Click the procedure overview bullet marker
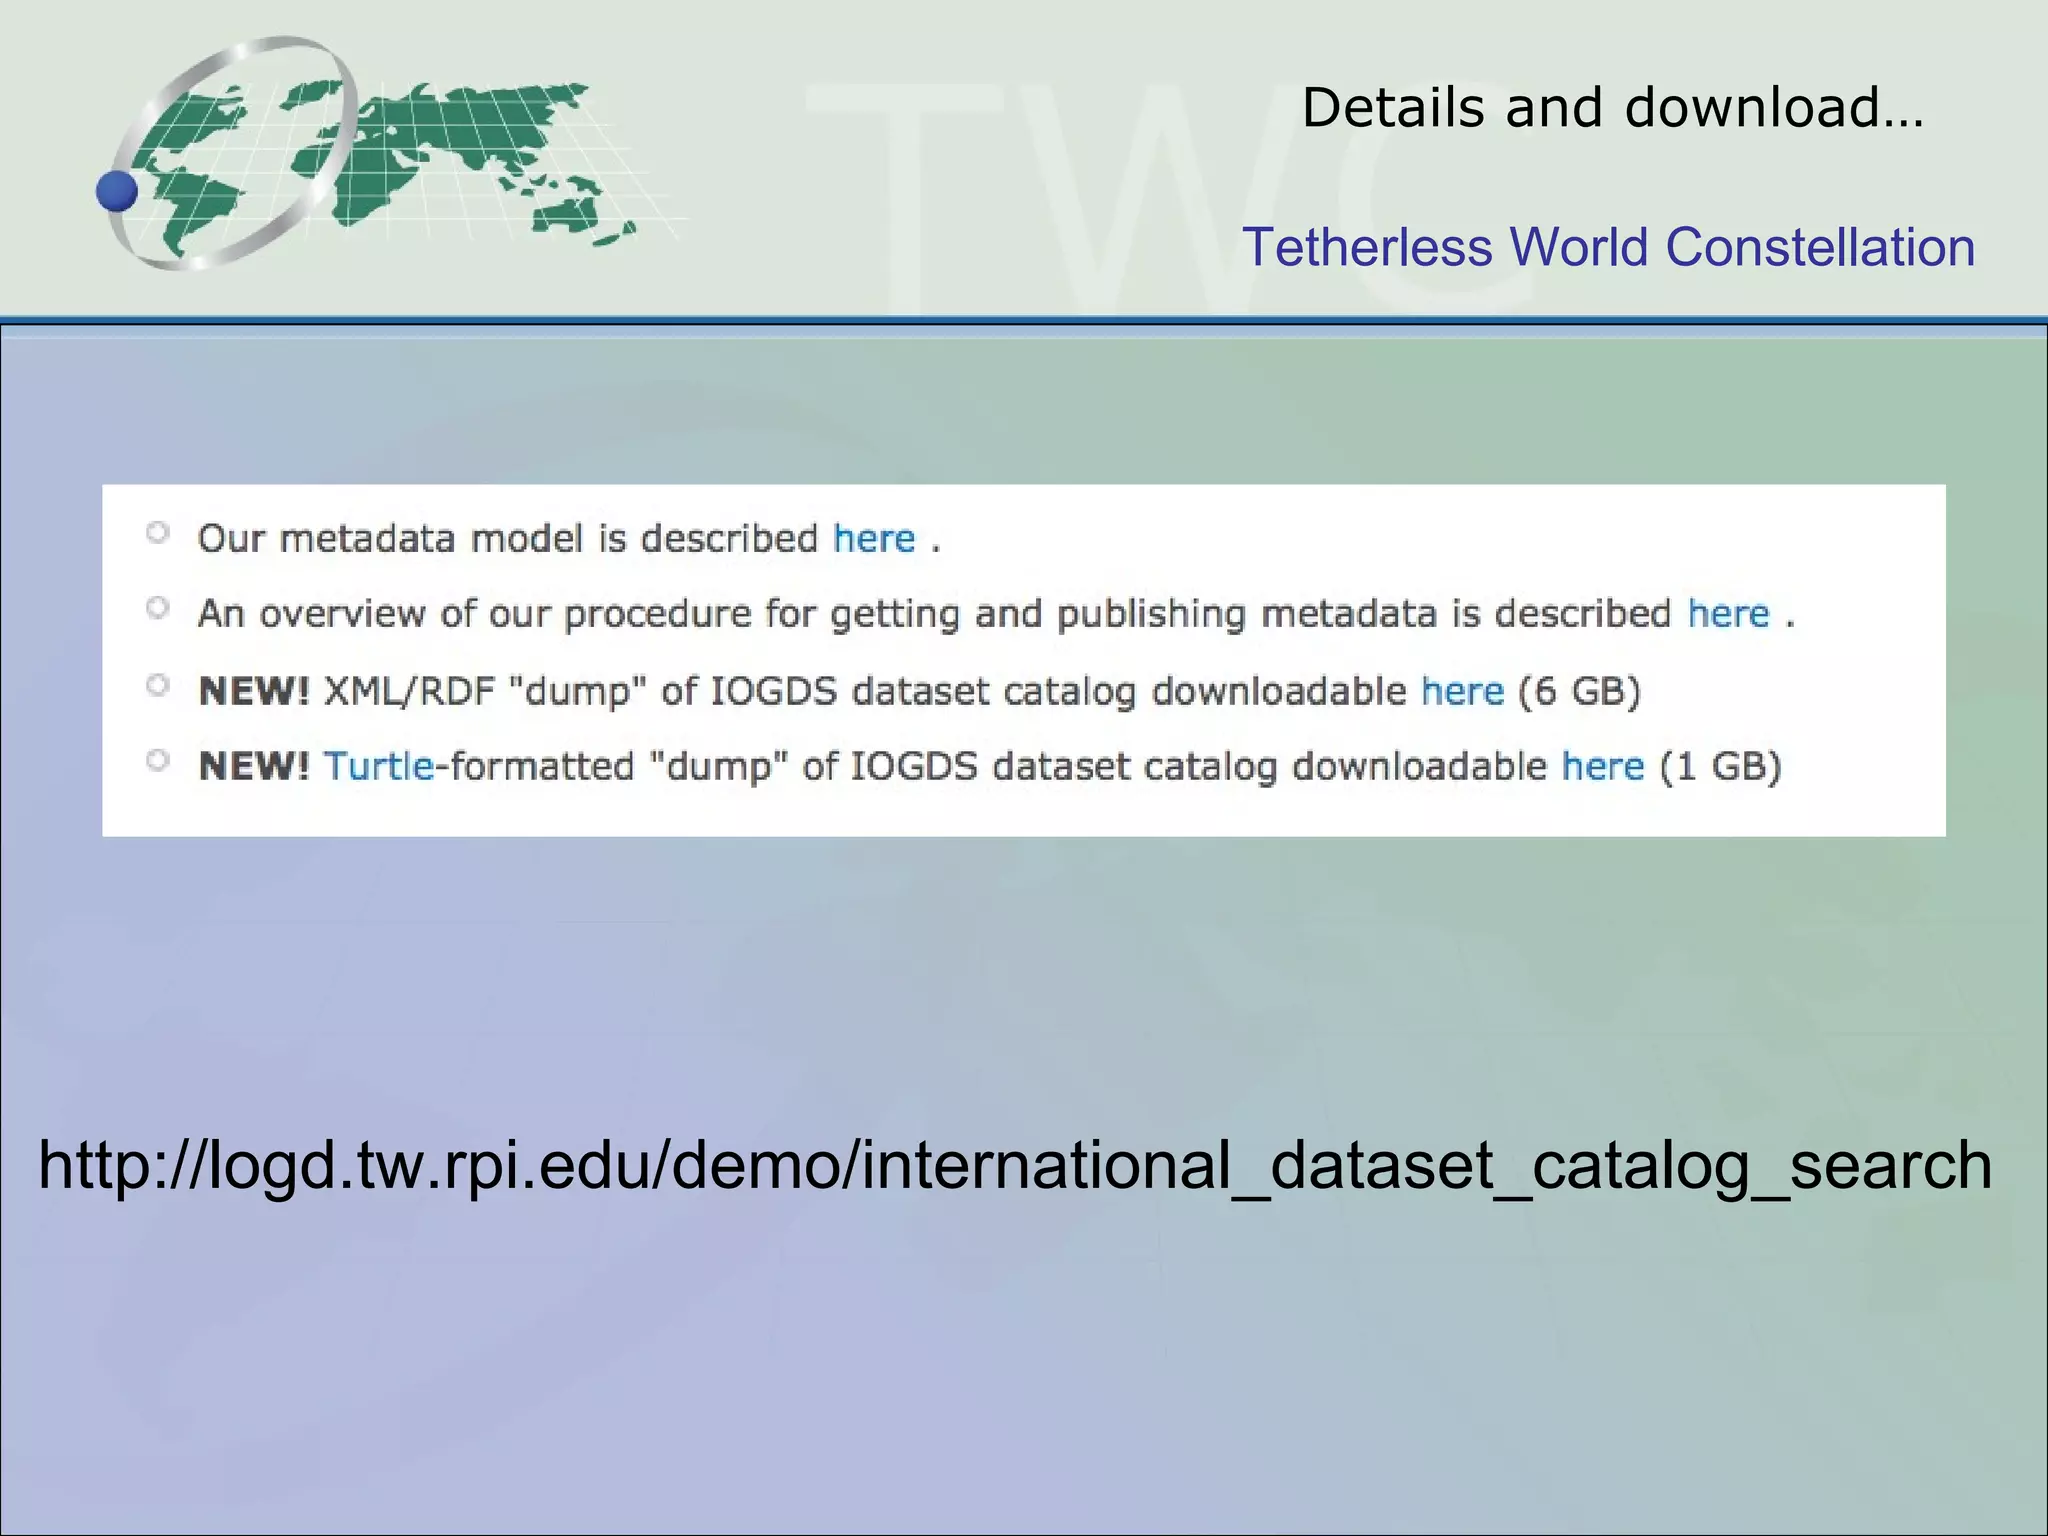 (x=158, y=608)
